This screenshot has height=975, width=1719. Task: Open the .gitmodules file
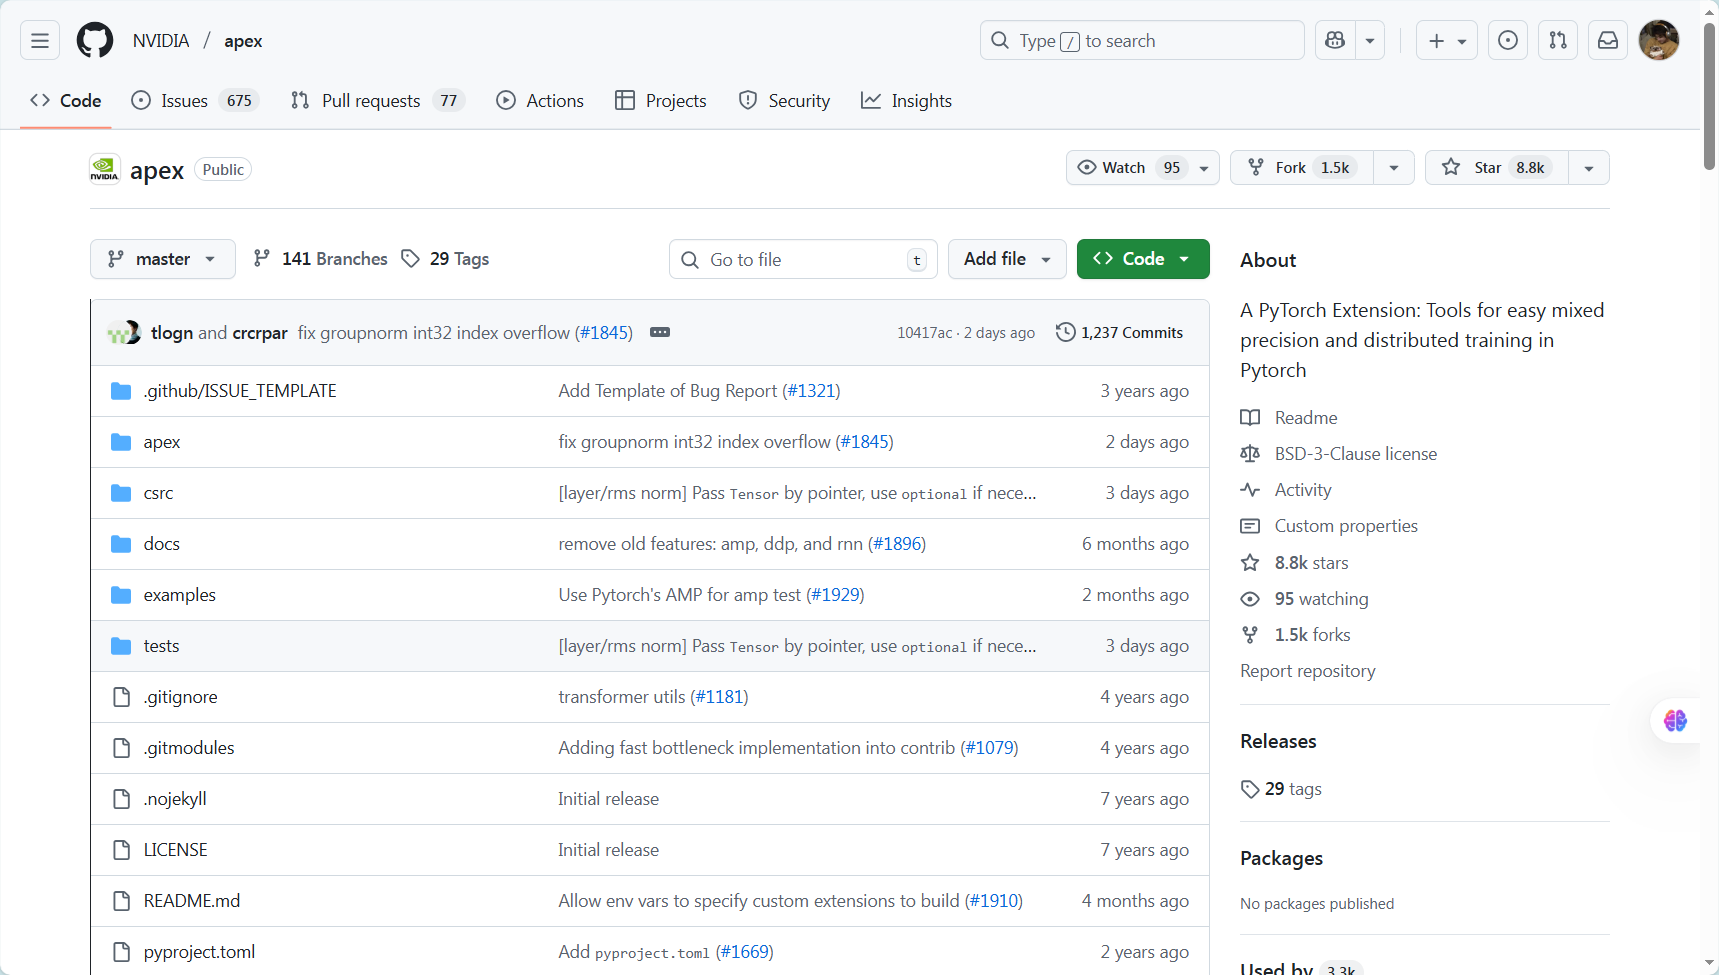click(189, 748)
